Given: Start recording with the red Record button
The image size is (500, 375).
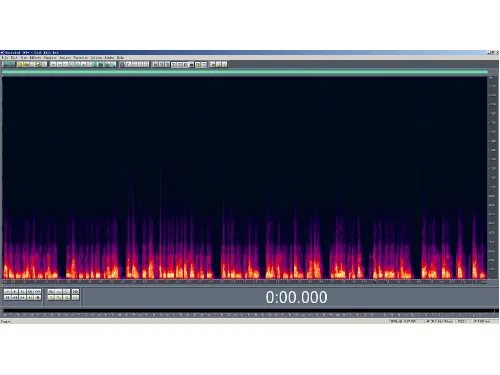Looking at the screenshot, I should [x=38, y=297].
